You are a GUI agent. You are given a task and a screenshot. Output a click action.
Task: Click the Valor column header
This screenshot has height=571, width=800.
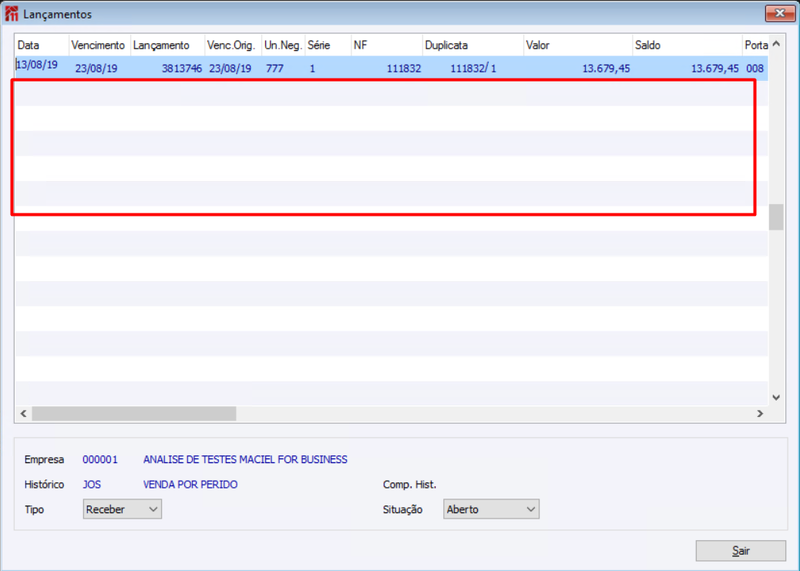pos(578,45)
